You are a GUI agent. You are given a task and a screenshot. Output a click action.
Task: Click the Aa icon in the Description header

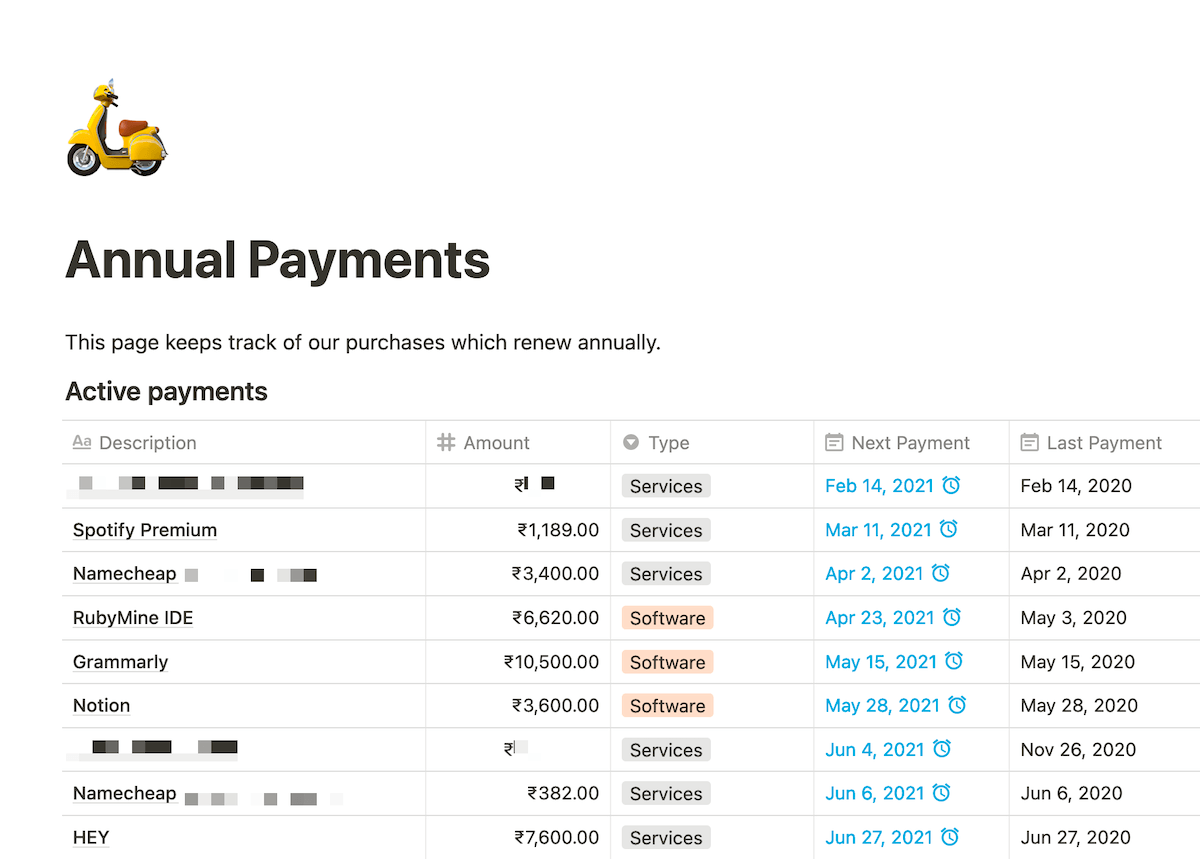[x=81, y=442]
